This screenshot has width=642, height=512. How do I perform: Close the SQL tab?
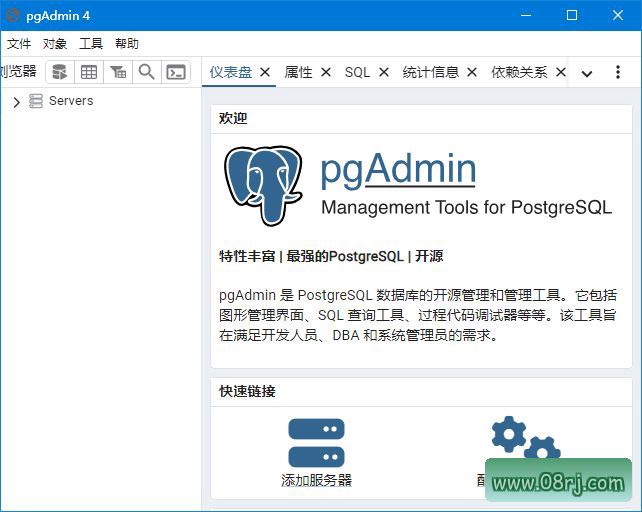coord(384,72)
